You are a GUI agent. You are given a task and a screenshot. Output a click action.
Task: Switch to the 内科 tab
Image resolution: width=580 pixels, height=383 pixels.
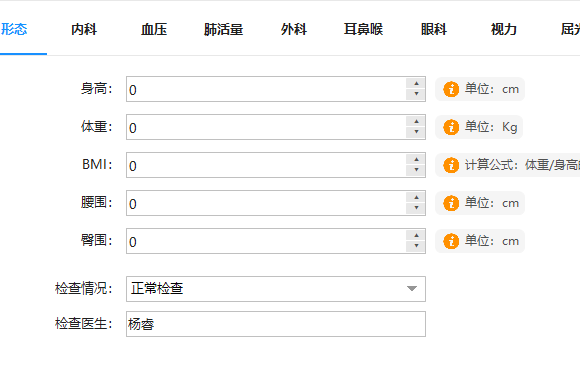pos(84,29)
